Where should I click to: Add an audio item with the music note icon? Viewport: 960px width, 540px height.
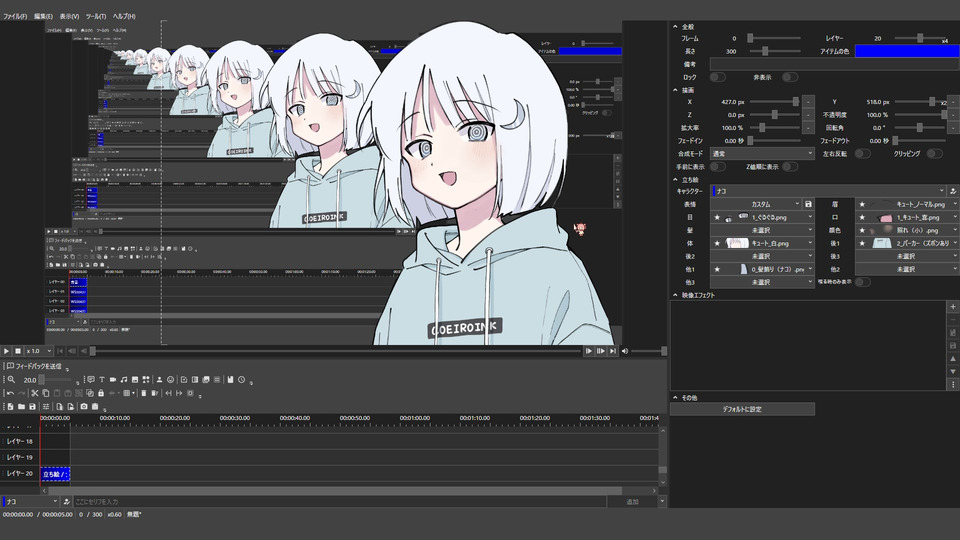[x=124, y=380]
